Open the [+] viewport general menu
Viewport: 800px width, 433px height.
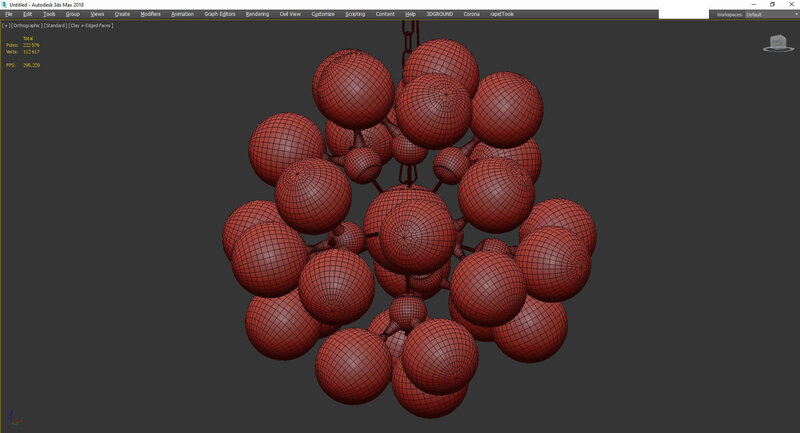point(5,25)
